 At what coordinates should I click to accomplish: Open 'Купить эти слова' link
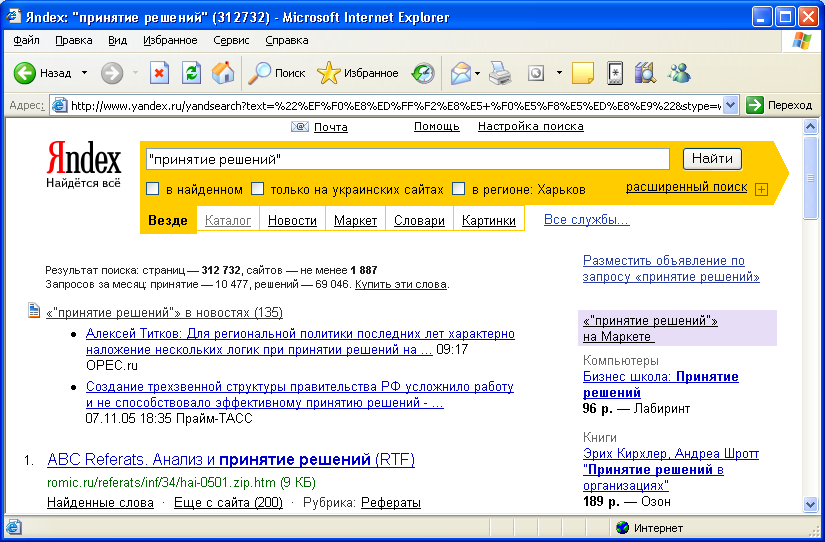401,284
